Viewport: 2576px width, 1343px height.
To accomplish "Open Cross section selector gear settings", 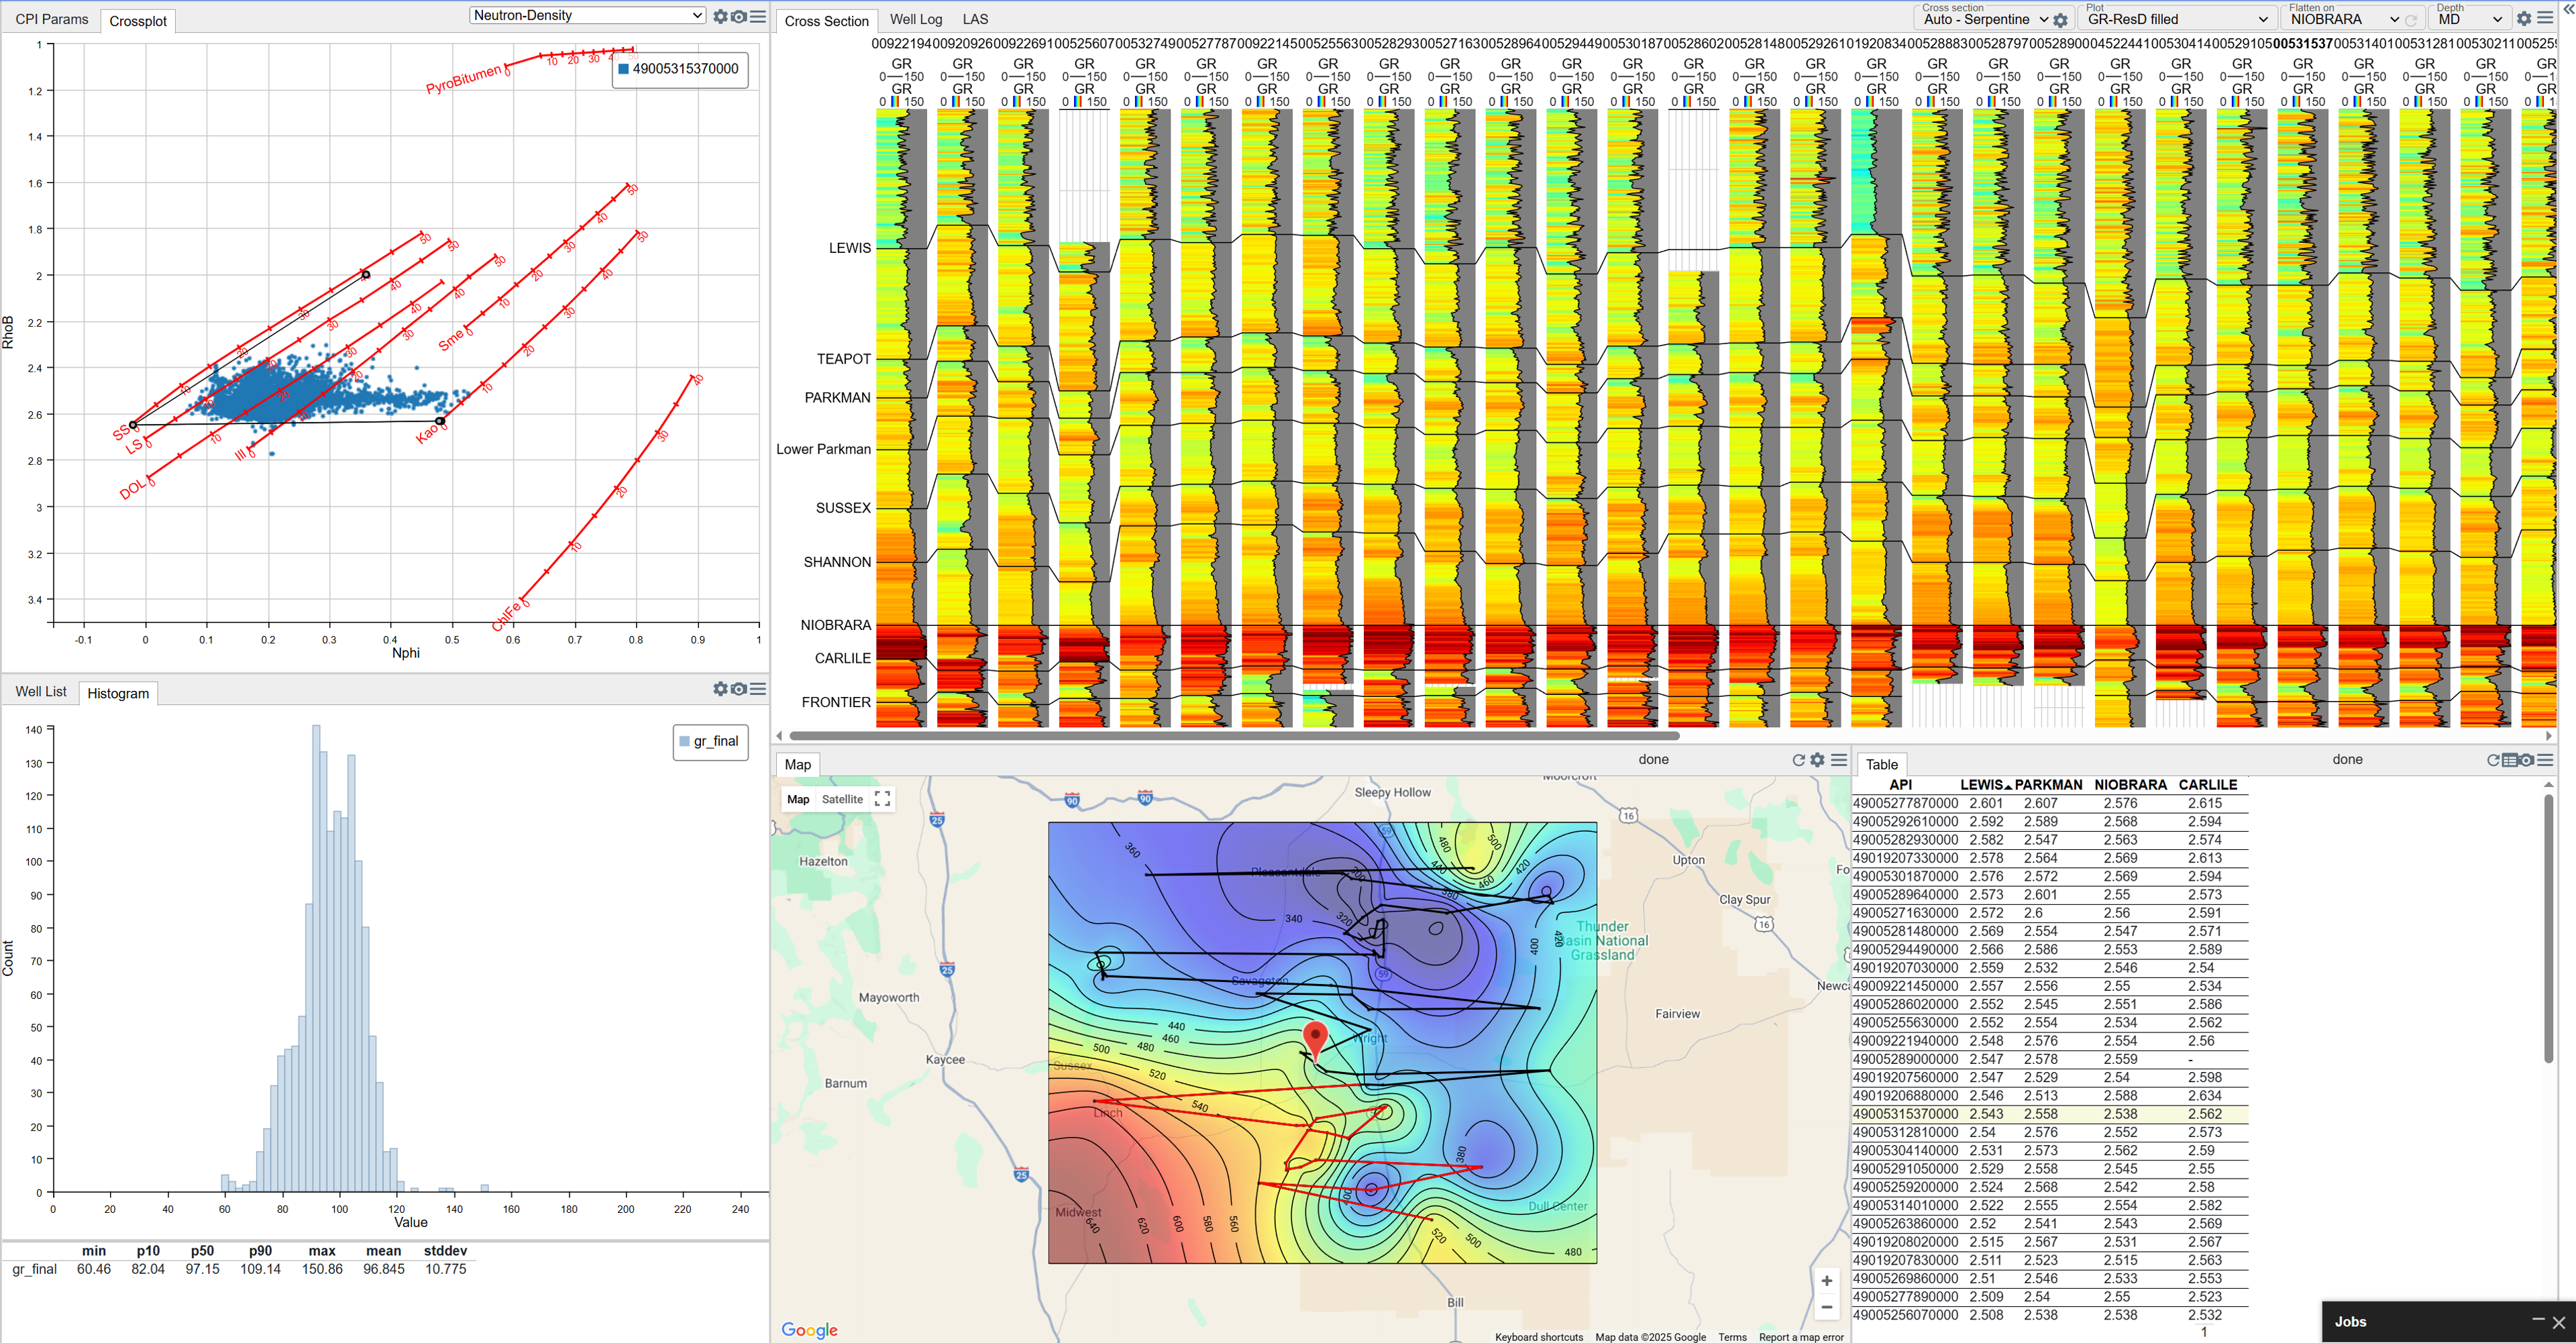I will pos(2060,20).
